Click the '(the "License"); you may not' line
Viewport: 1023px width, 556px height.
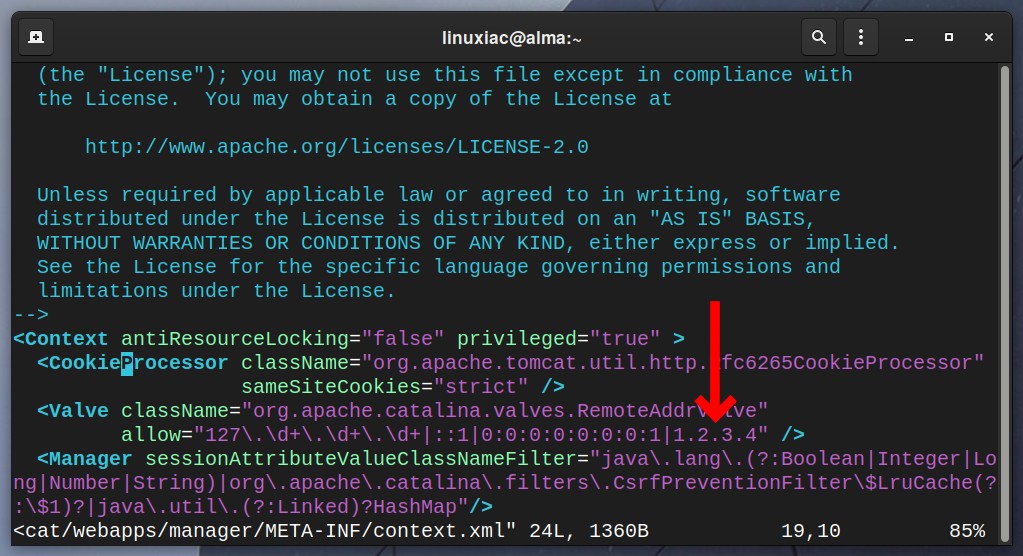click(x=444, y=74)
